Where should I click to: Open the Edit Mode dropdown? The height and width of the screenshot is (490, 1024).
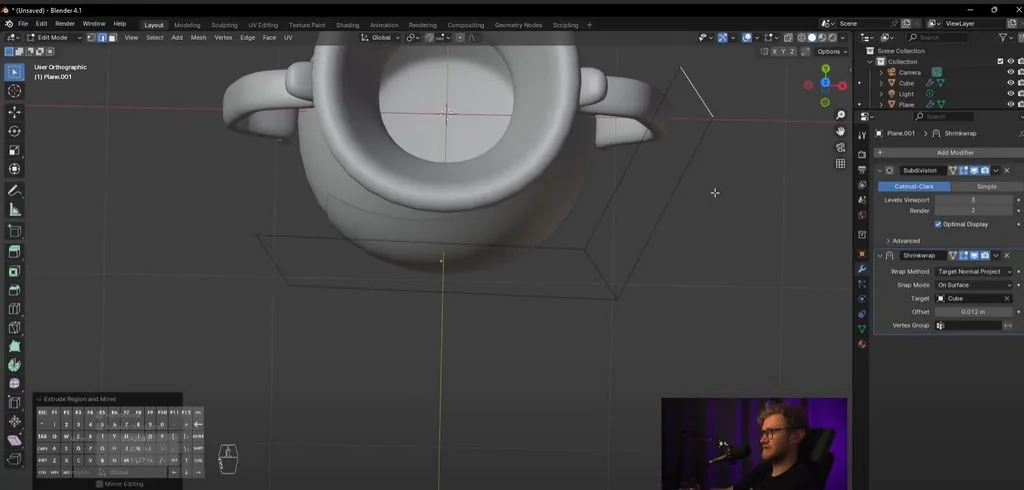54,38
